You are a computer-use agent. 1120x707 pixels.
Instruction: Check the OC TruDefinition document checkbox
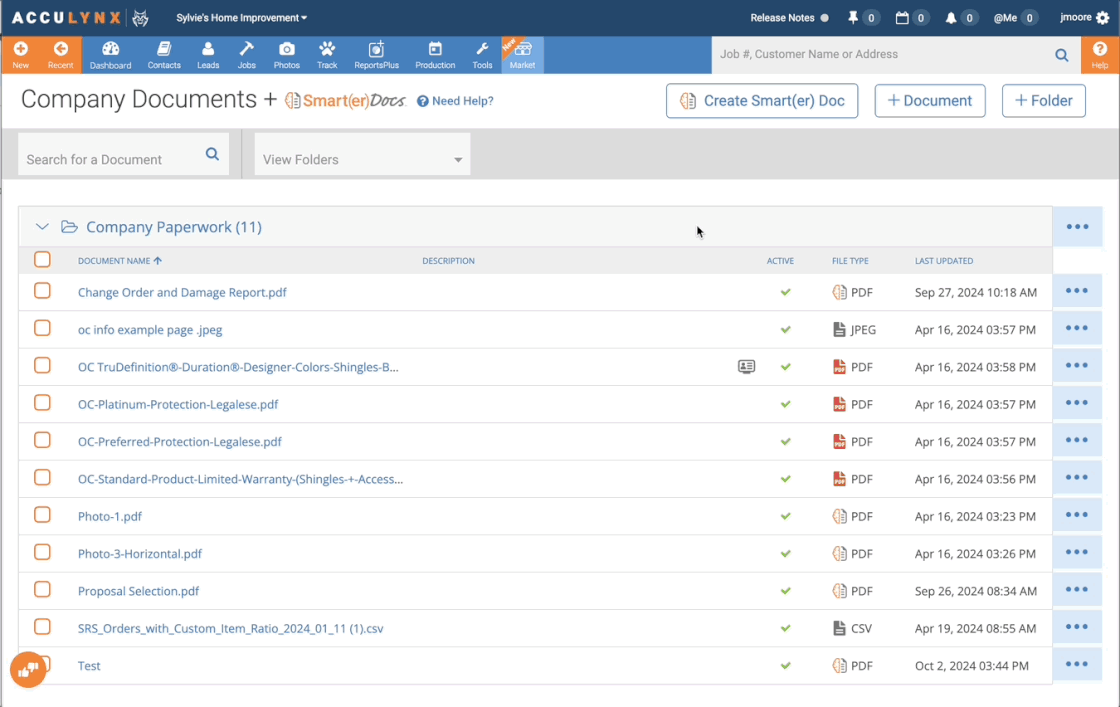(x=42, y=366)
